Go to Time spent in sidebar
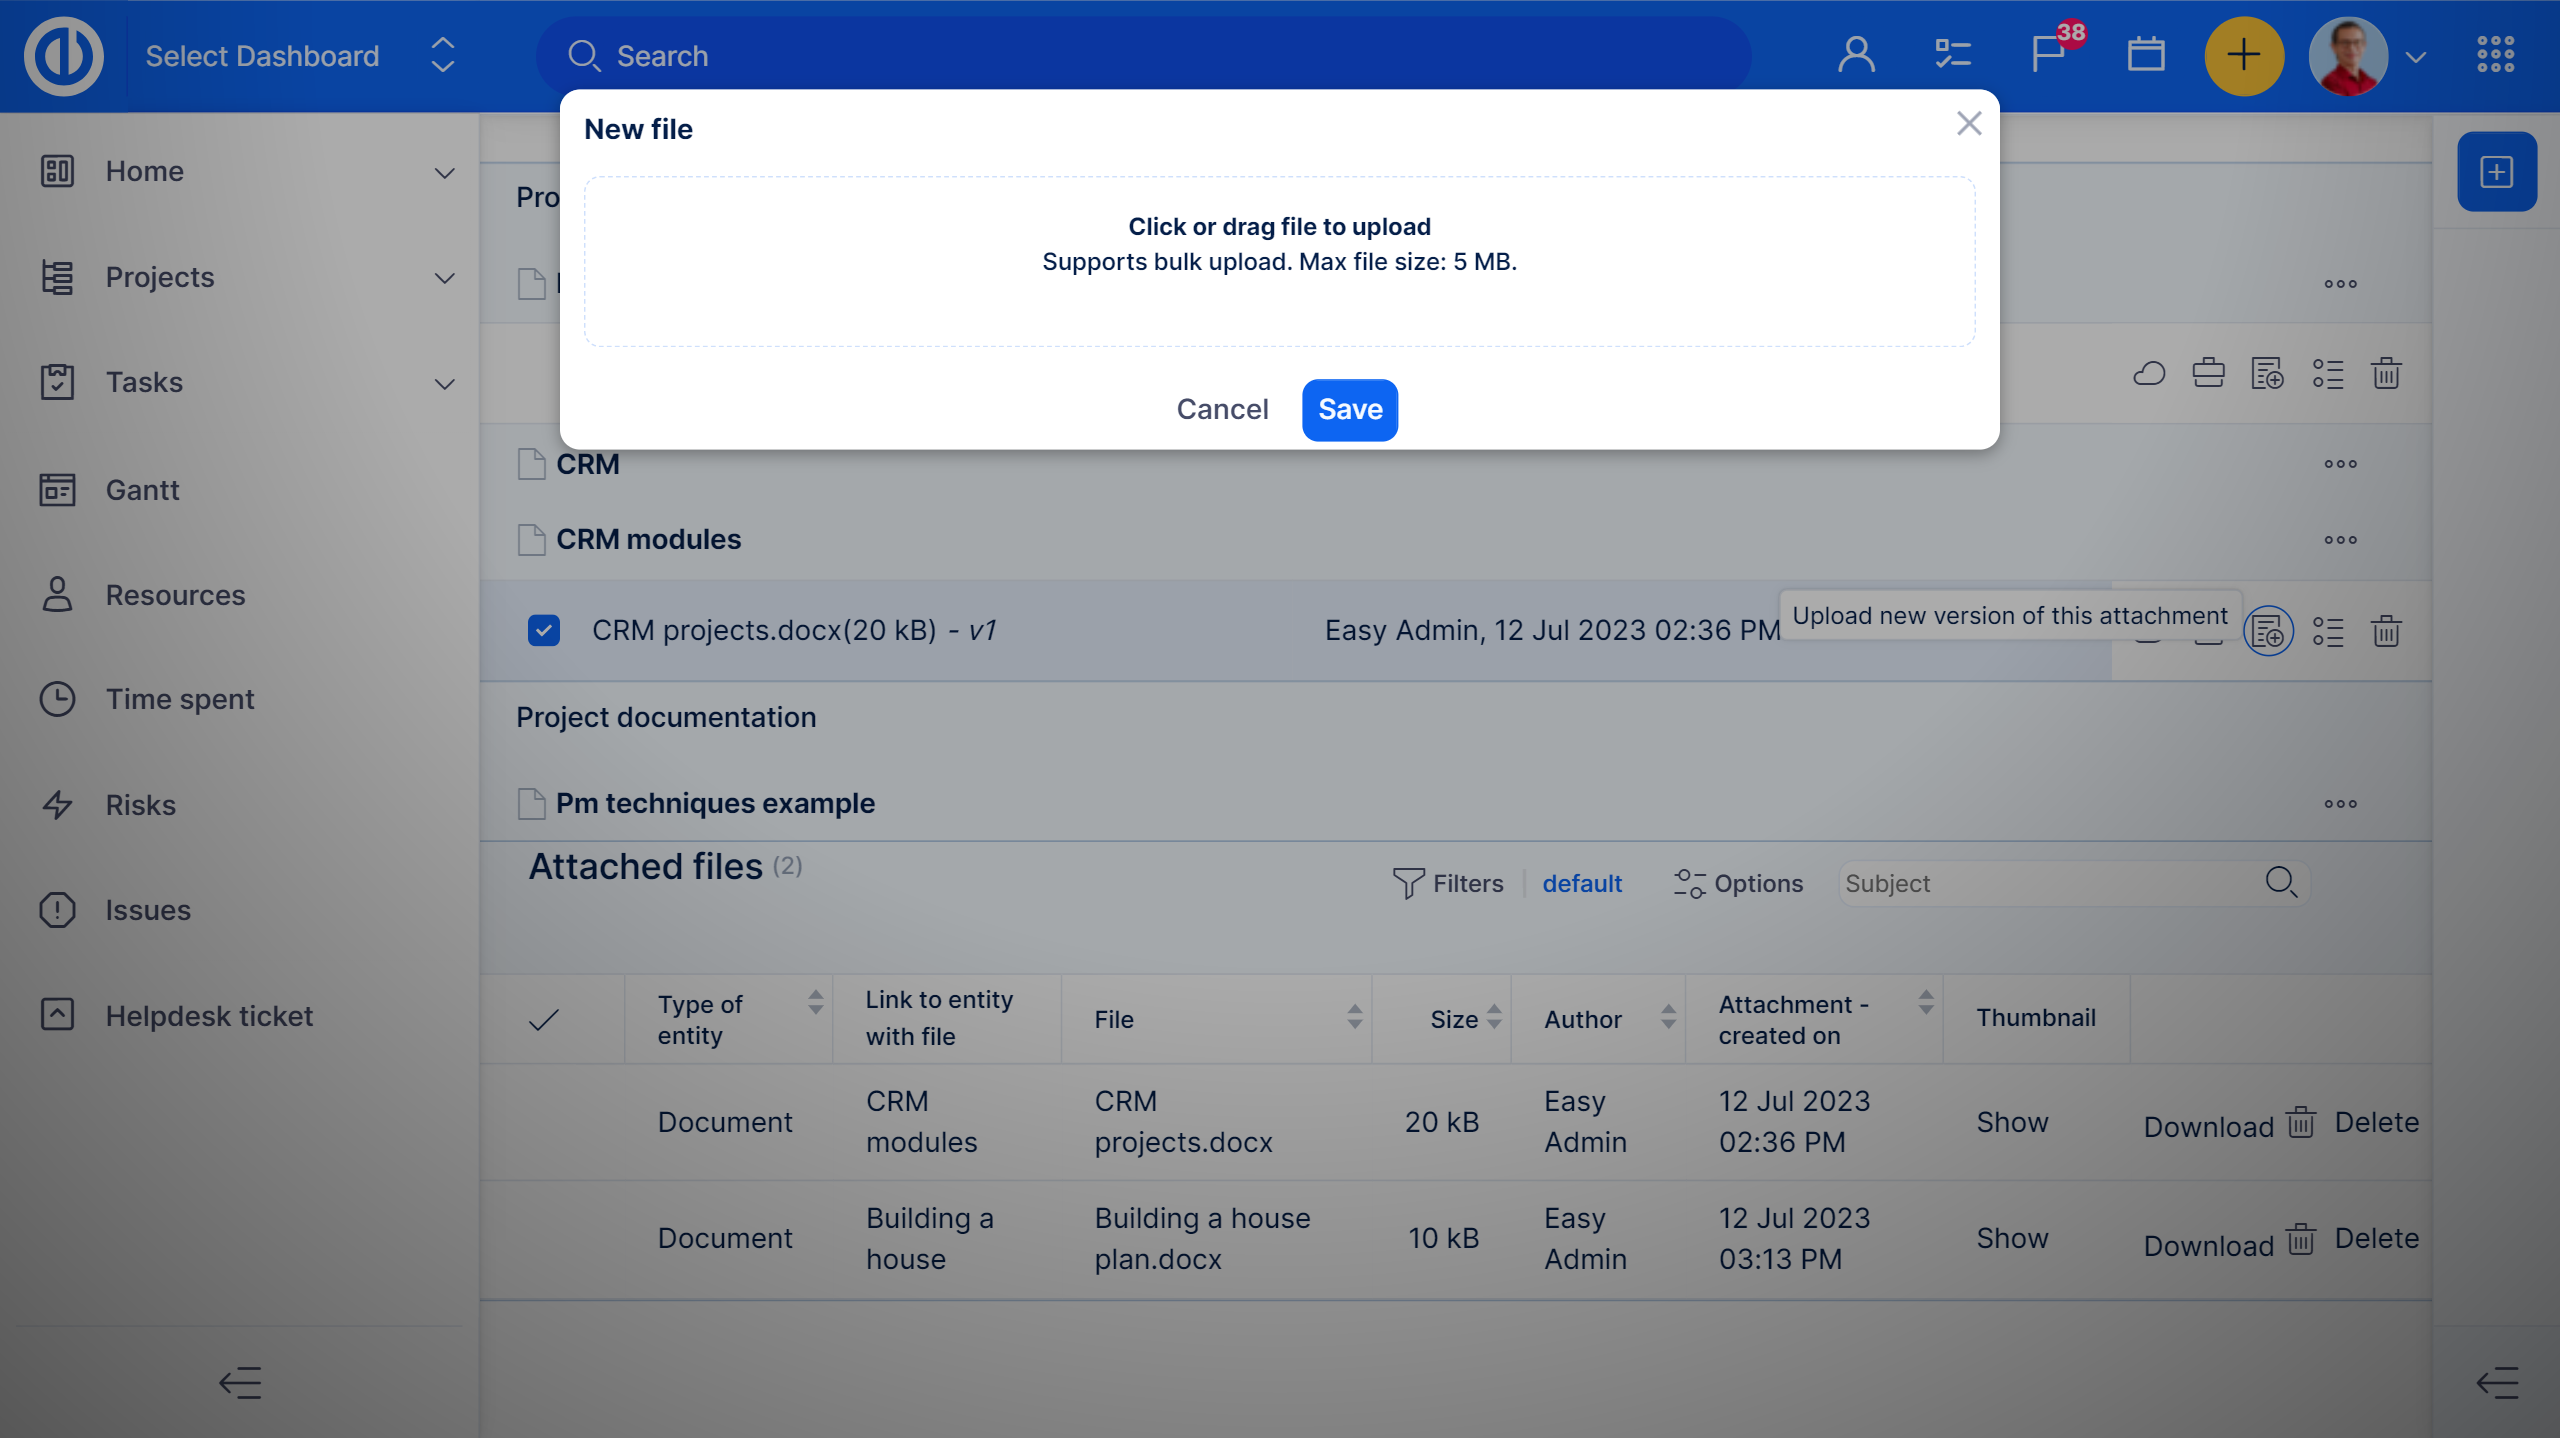This screenshot has height=1438, width=2560. coord(180,699)
